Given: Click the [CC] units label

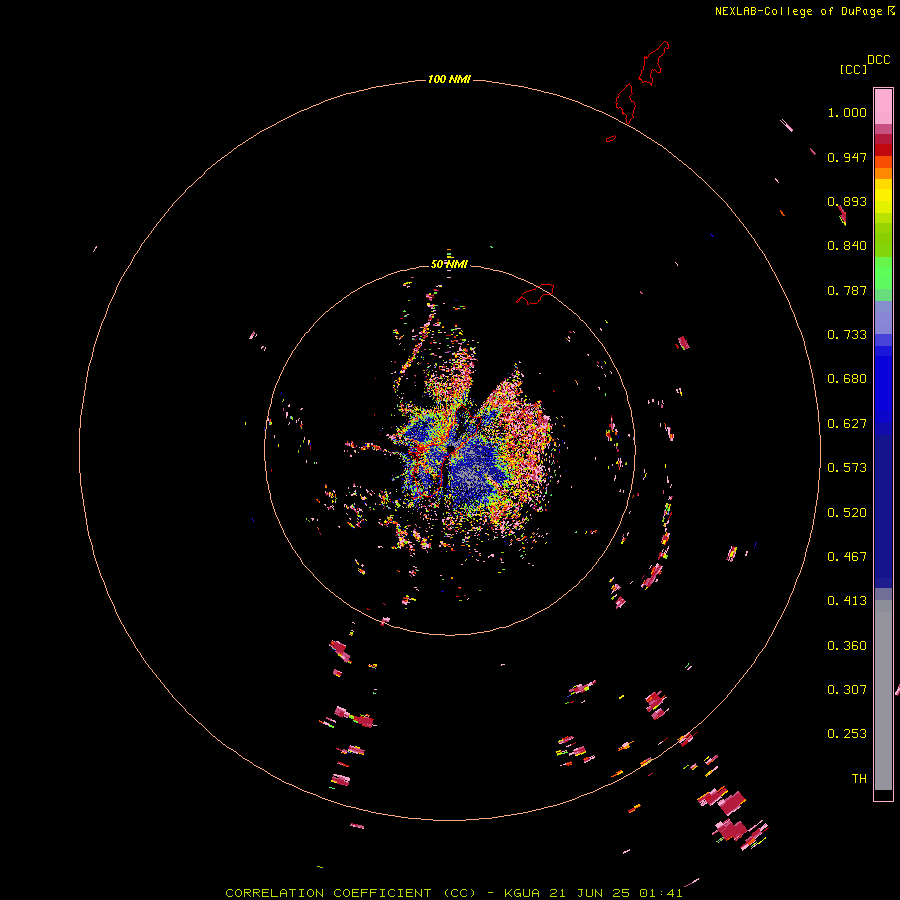Looking at the screenshot, I should (x=853, y=69).
